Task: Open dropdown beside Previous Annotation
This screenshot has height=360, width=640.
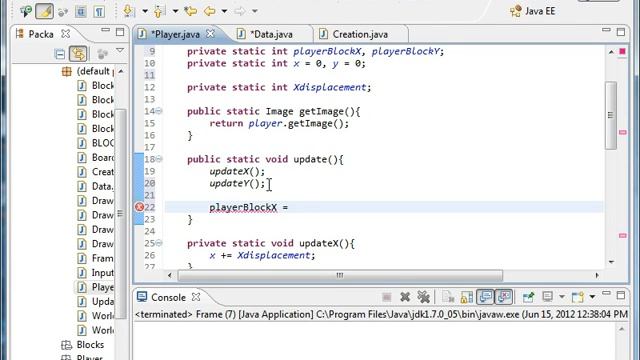Action: point(175,11)
